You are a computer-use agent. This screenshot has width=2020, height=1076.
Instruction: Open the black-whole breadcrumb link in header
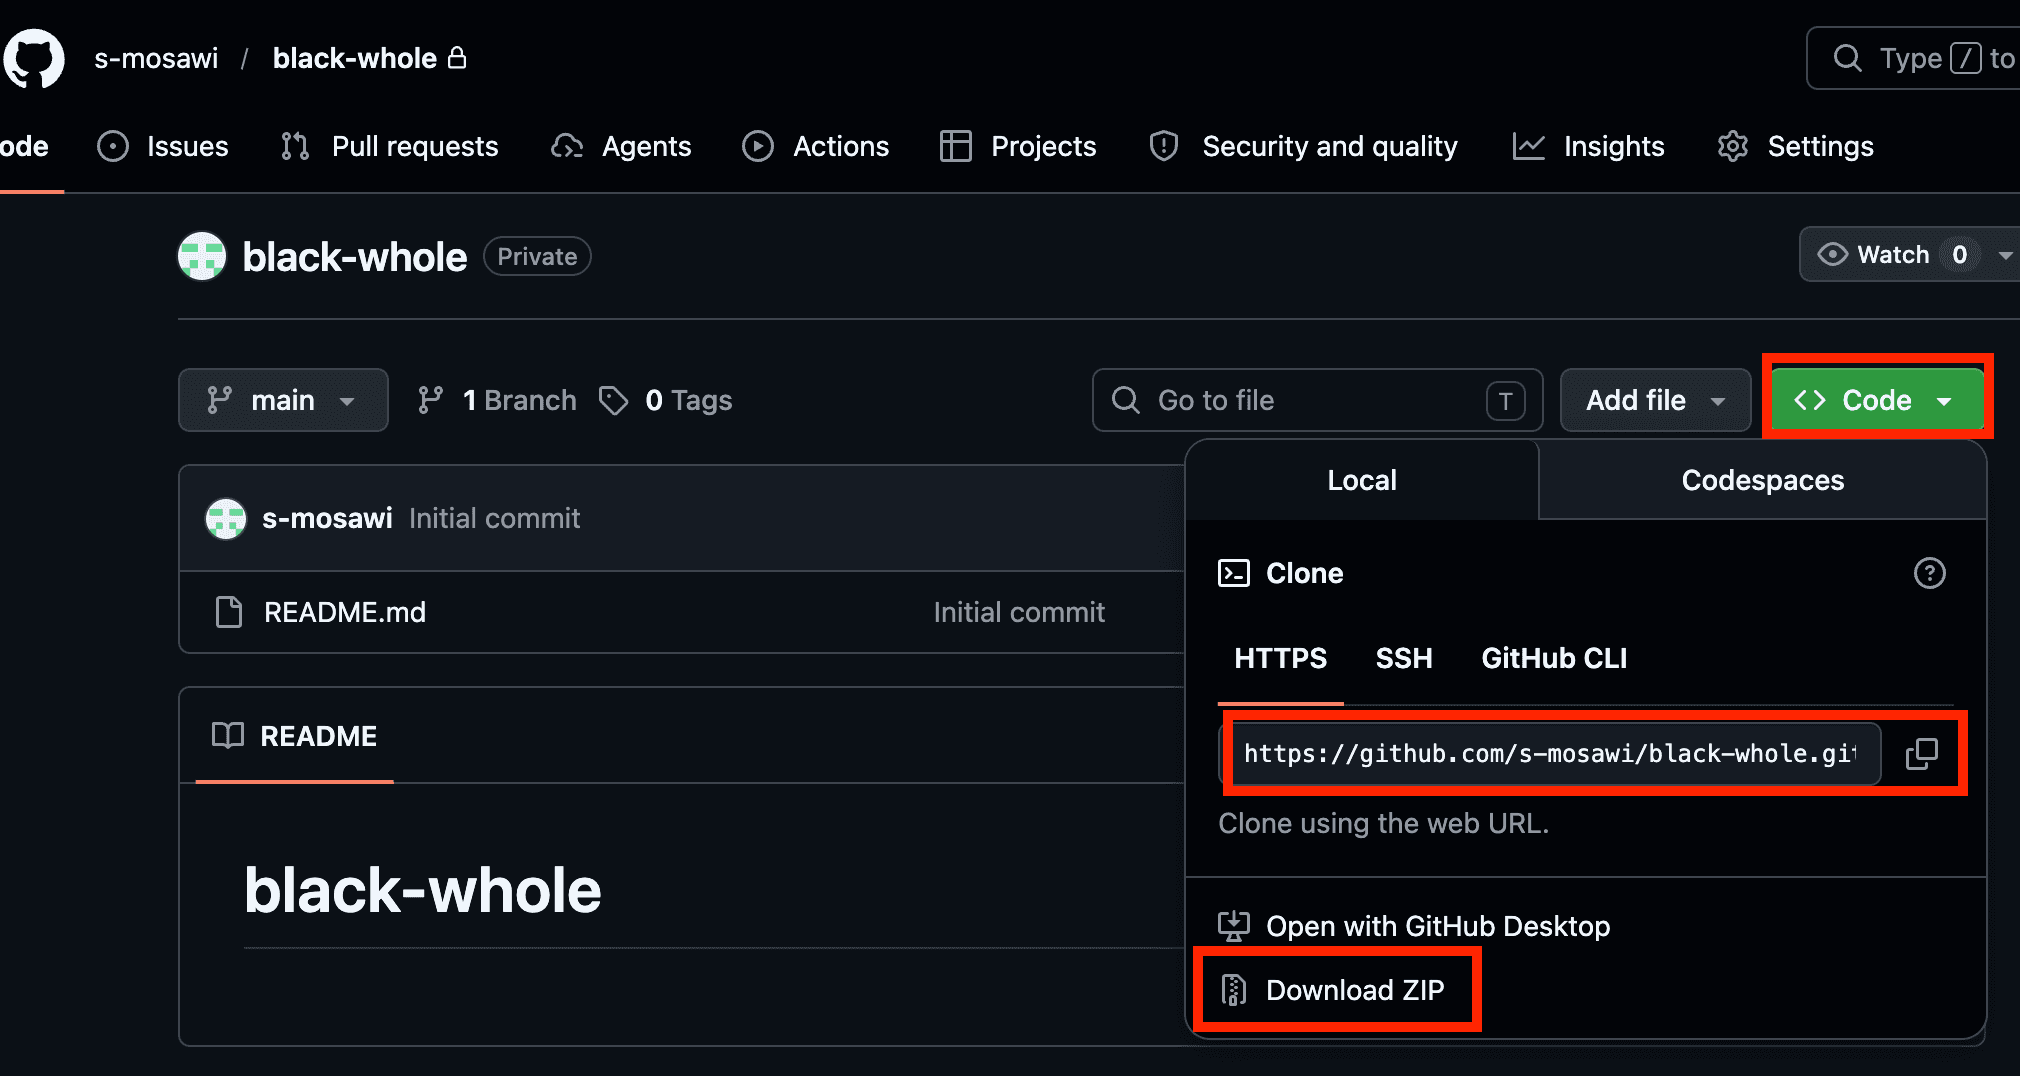point(355,58)
